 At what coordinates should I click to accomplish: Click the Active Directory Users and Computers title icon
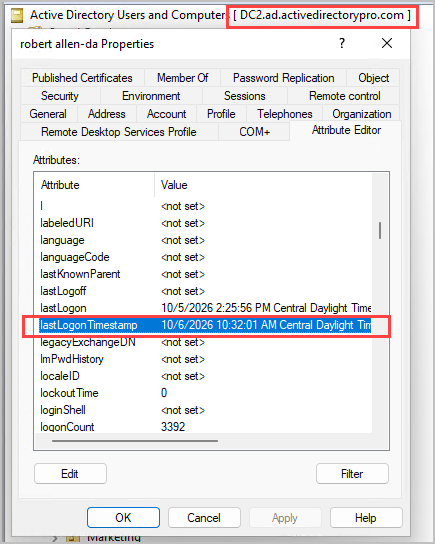[x=17, y=16]
